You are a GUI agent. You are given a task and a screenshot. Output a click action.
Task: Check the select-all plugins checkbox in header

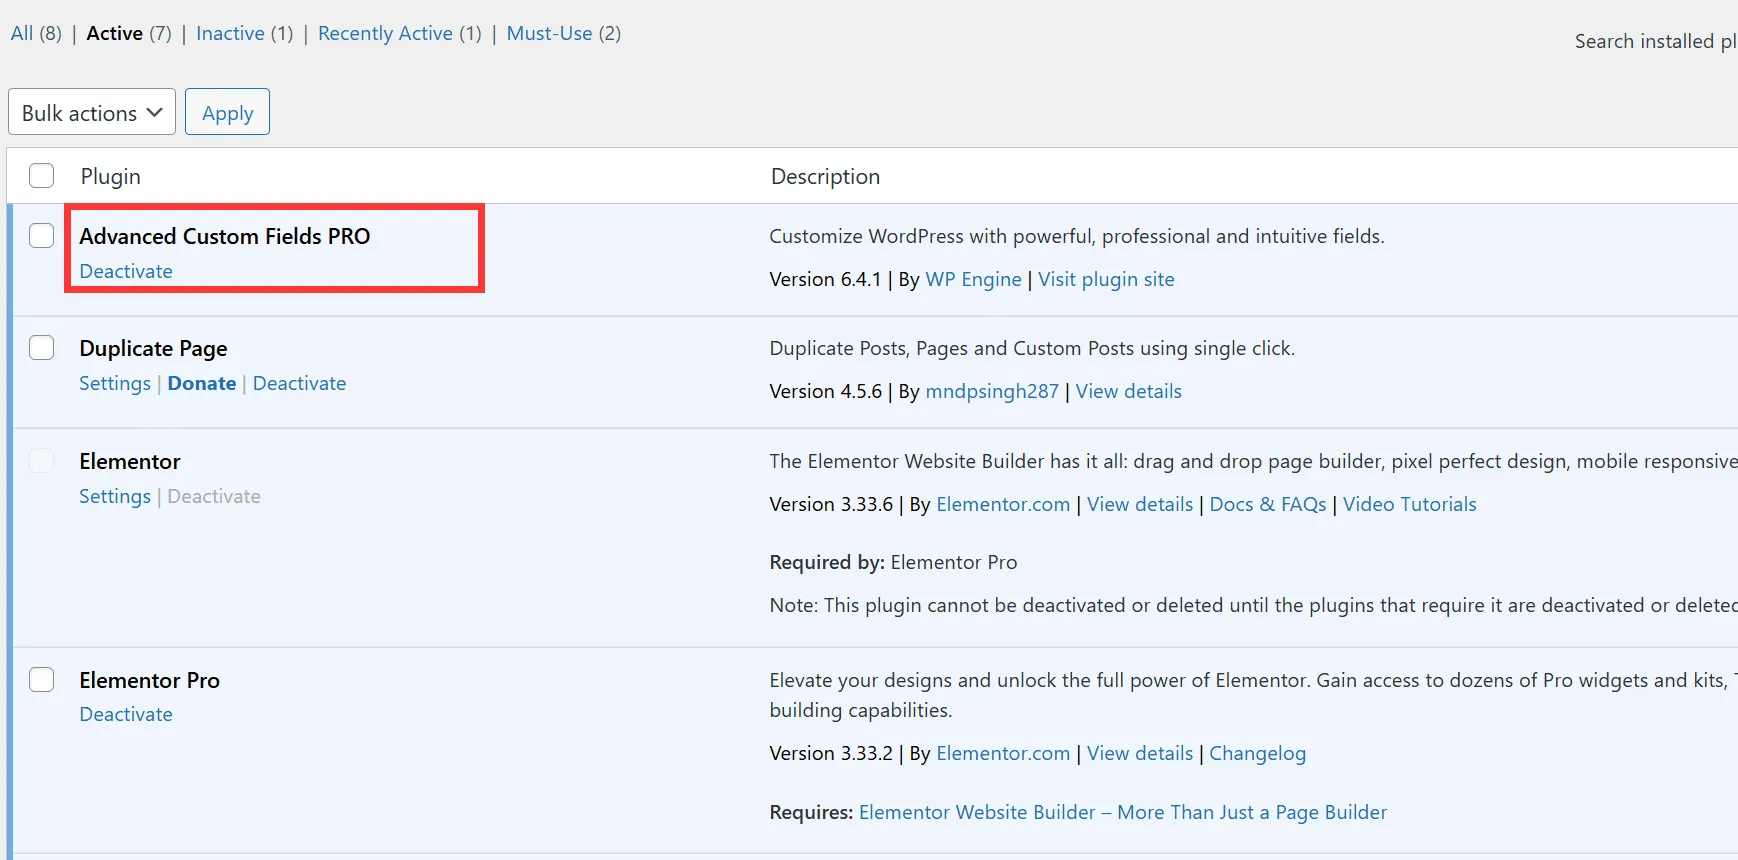(x=41, y=176)
